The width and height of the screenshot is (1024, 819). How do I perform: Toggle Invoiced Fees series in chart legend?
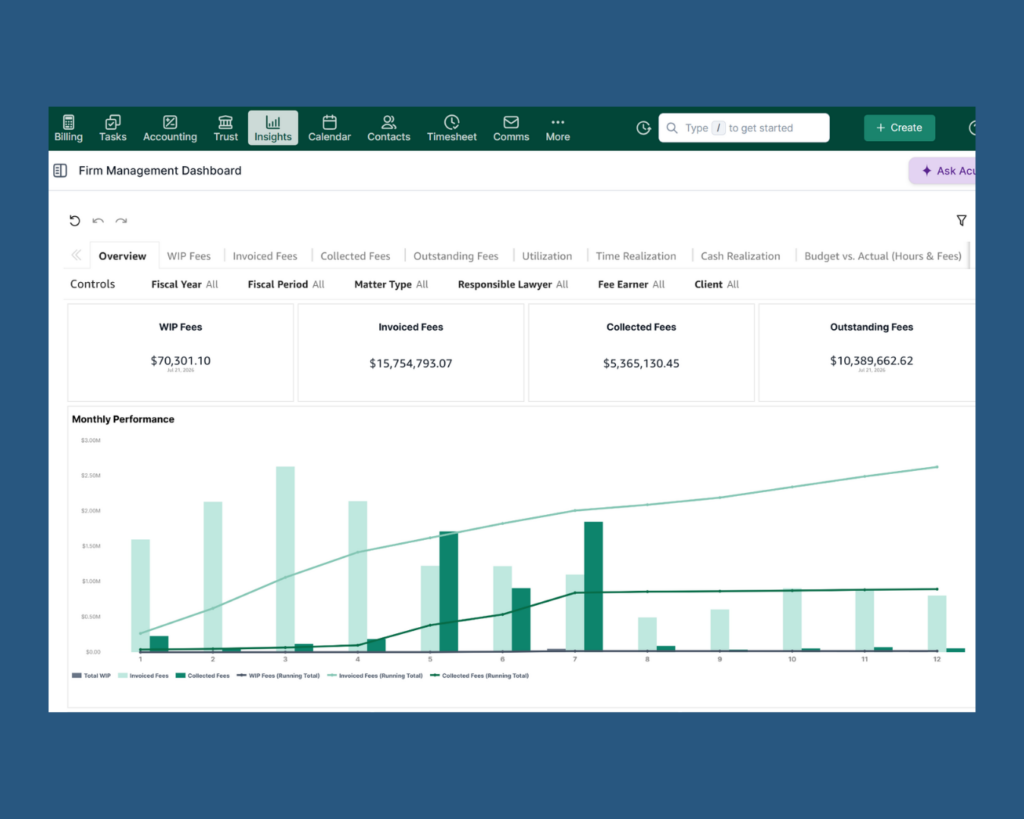tap(143, 675)
